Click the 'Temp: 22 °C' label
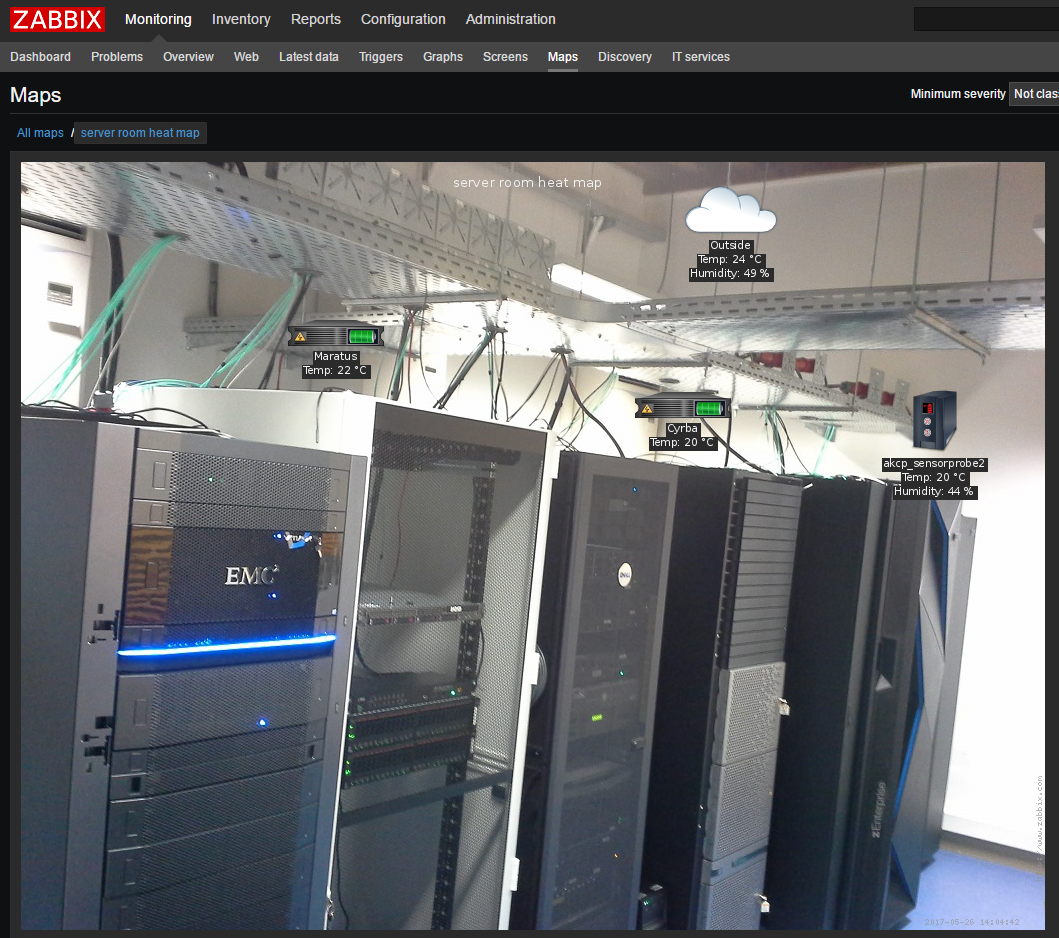The image size is (1059, 938). [x=336, y=370]
